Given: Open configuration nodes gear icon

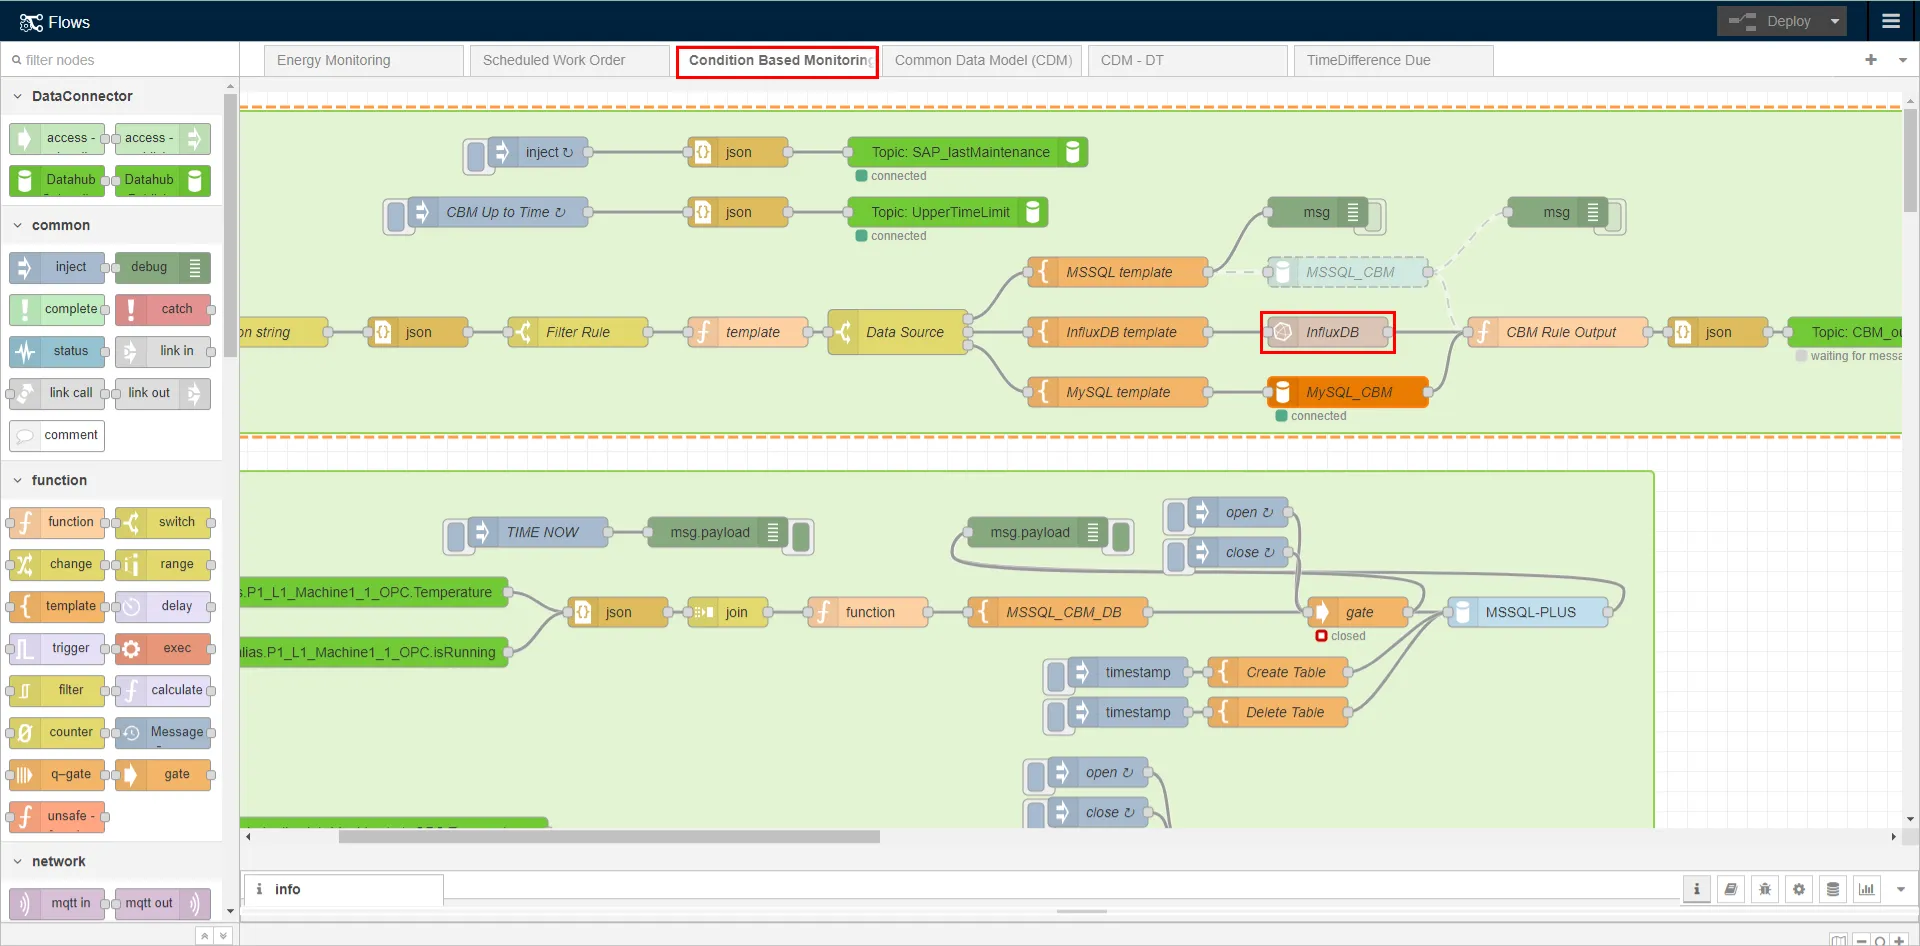Looking at the screenshot, I should click(1799, 889).
